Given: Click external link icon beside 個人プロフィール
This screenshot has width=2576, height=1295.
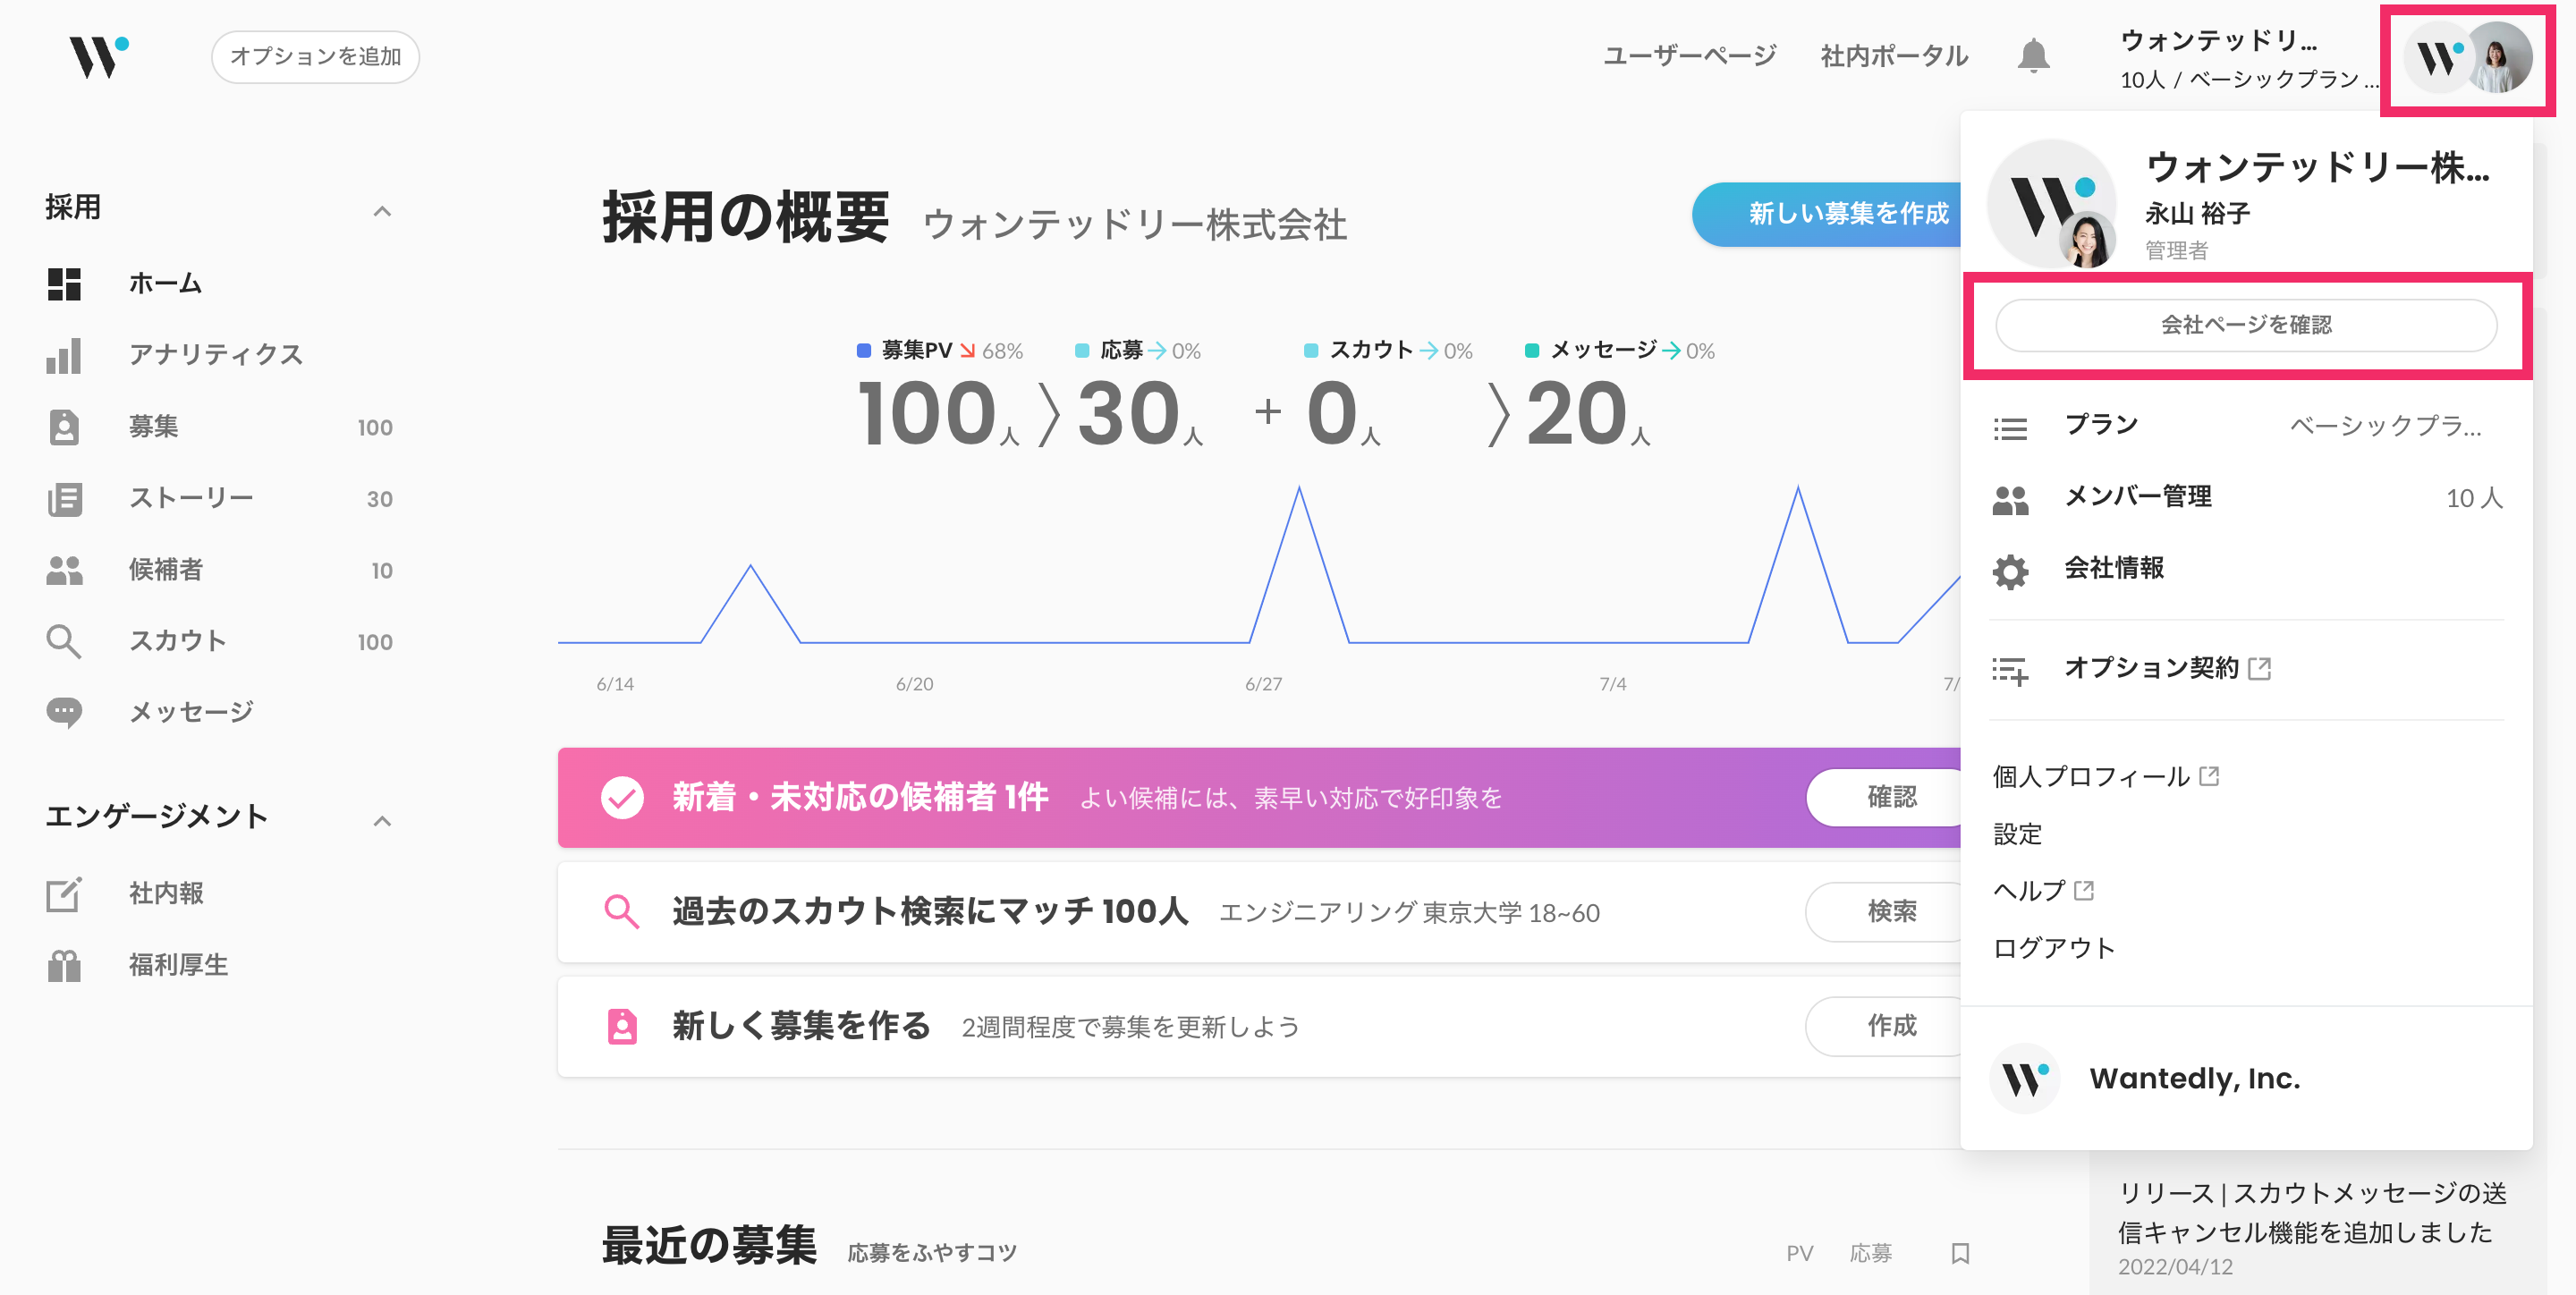Looking at the screenshot, I should pos(2209,776).
